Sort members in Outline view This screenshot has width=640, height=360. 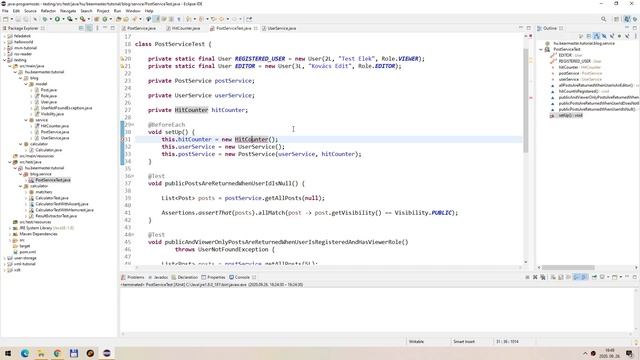(596, 36)
